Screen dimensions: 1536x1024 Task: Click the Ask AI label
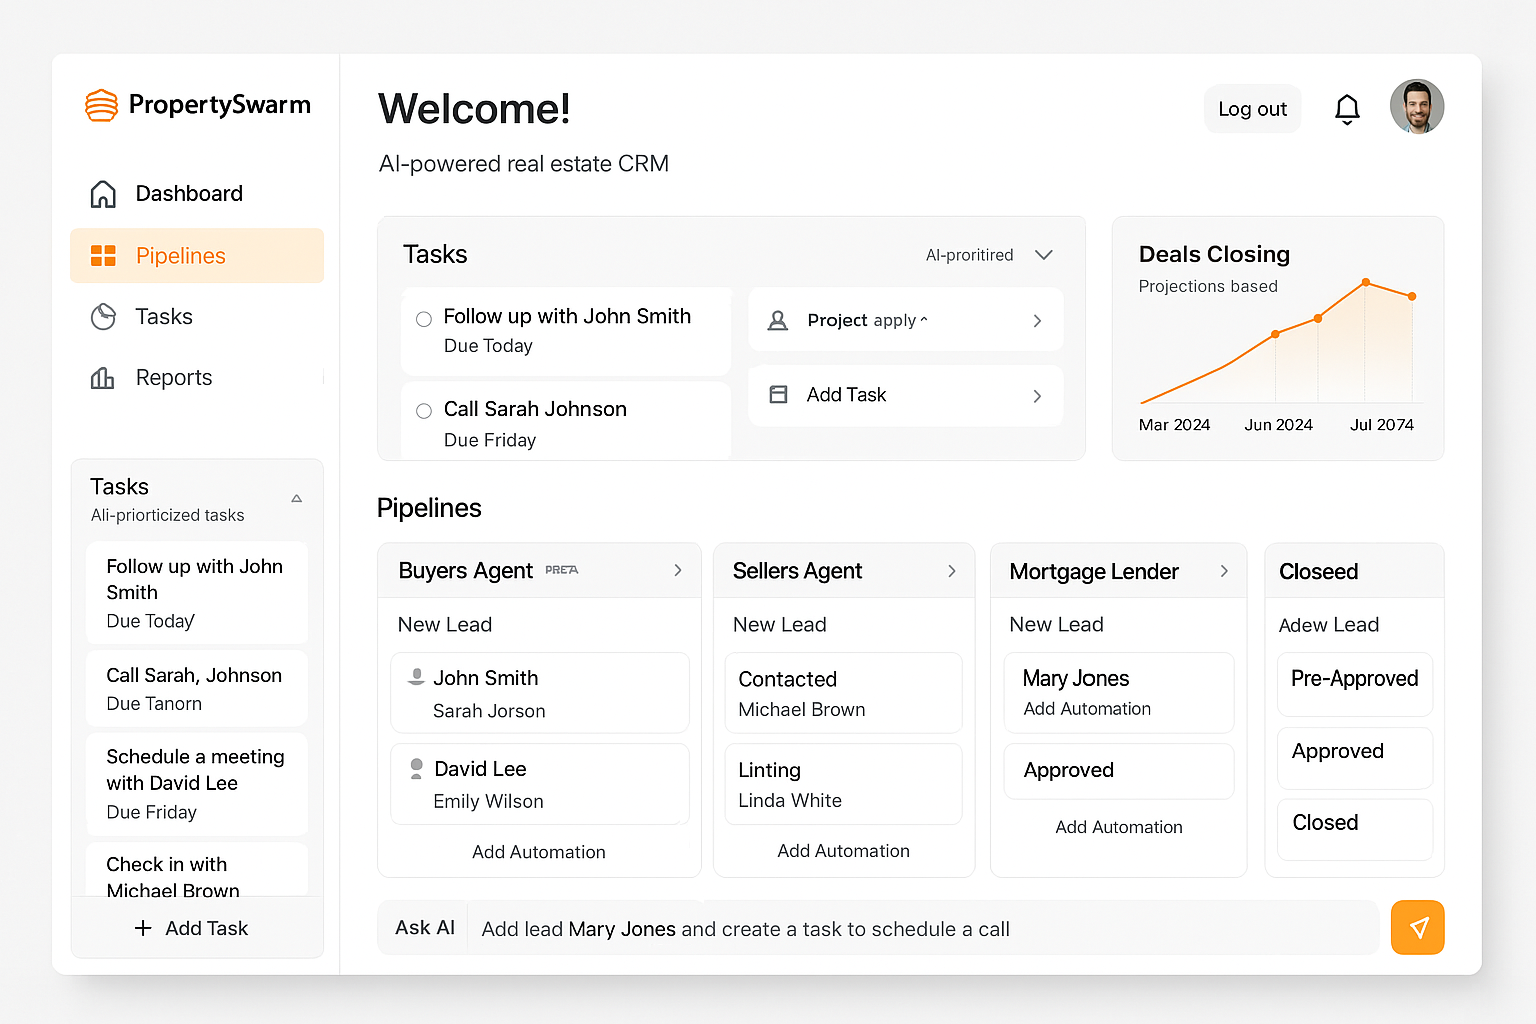pos(425,928)
